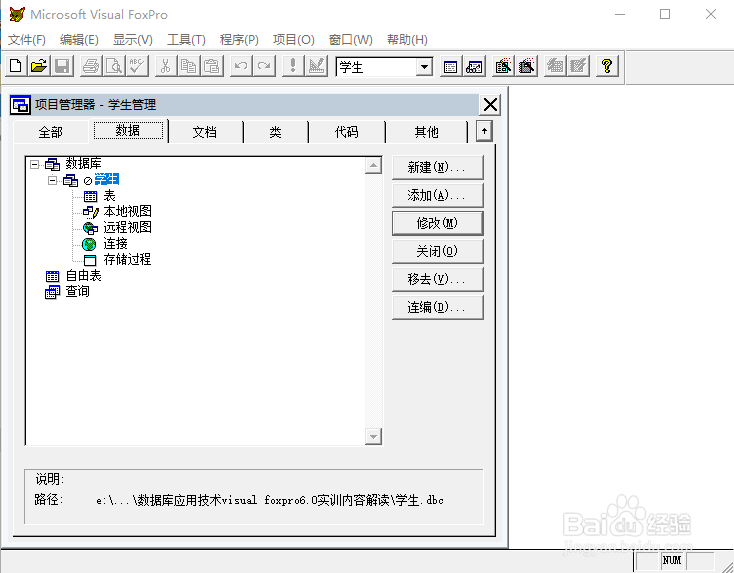Click the Print toolbar icon

91,66
